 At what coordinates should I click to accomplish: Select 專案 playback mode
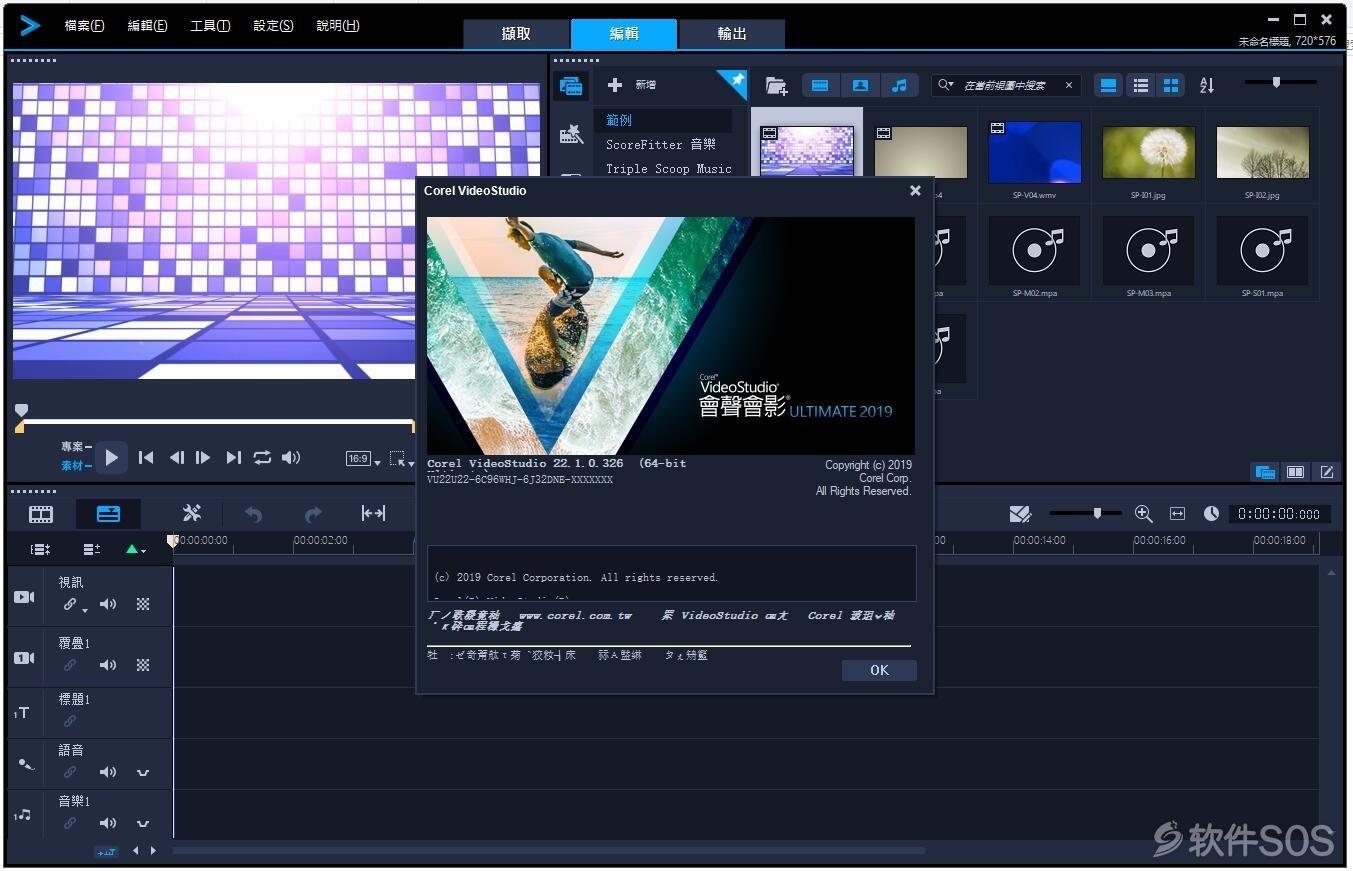pos(76,447)
